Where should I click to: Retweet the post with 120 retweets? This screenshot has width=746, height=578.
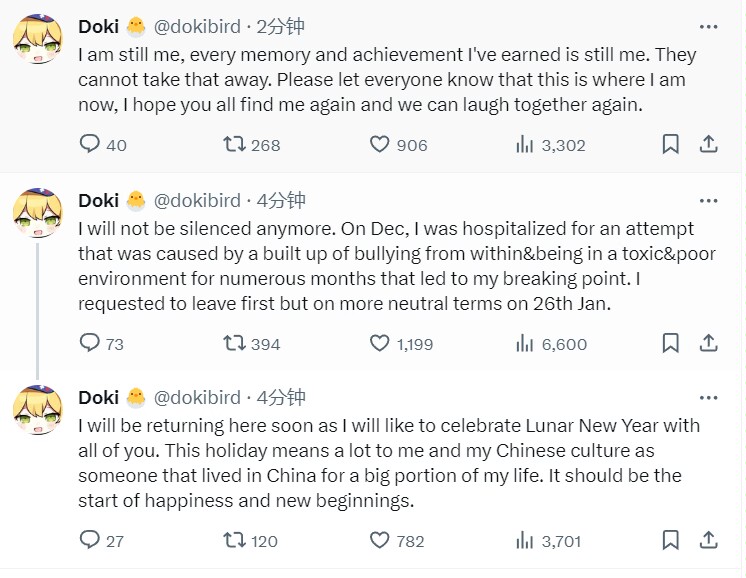click(x=234, y=541)
